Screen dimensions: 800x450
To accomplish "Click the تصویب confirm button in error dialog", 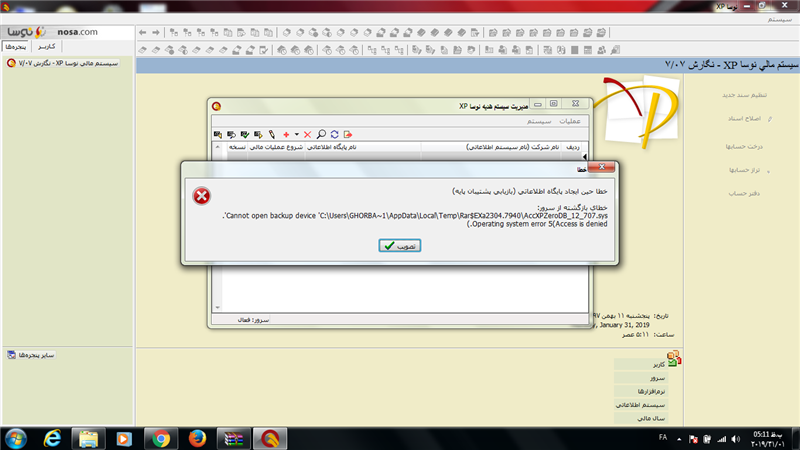I will point(399,245).
